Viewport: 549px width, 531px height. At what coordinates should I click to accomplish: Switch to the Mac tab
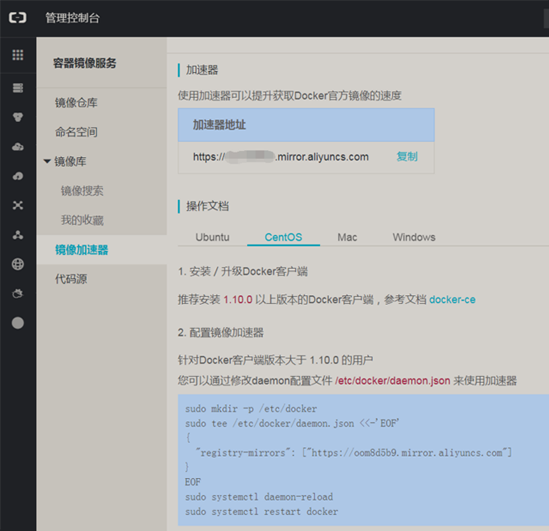tap(347, 237)
